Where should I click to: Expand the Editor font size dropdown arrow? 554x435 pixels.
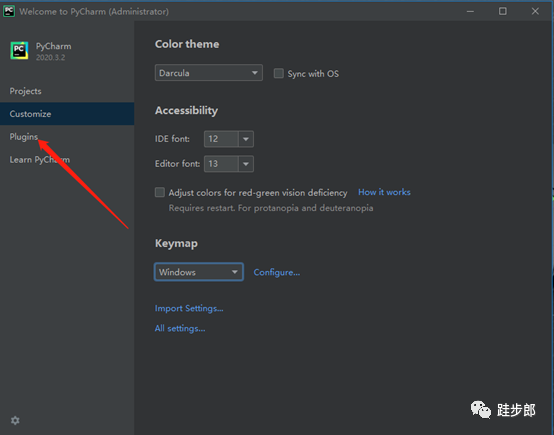(246, 164)
